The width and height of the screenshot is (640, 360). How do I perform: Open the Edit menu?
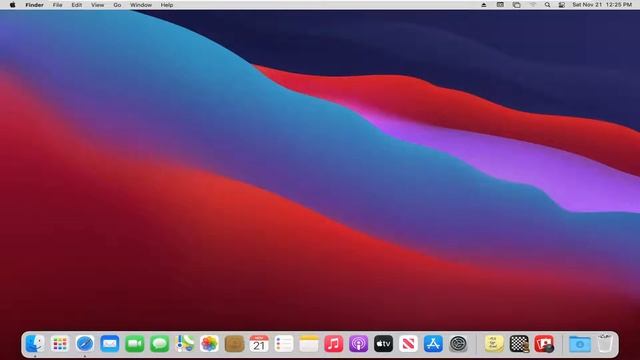tap(77, 5)
